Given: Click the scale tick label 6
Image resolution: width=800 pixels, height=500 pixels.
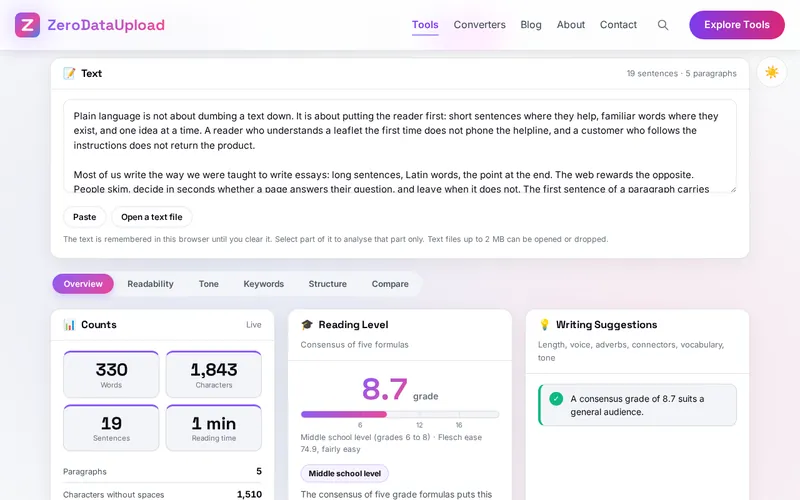Looking at the screenshot, I should pyautogui.click(x=360, y=425).
